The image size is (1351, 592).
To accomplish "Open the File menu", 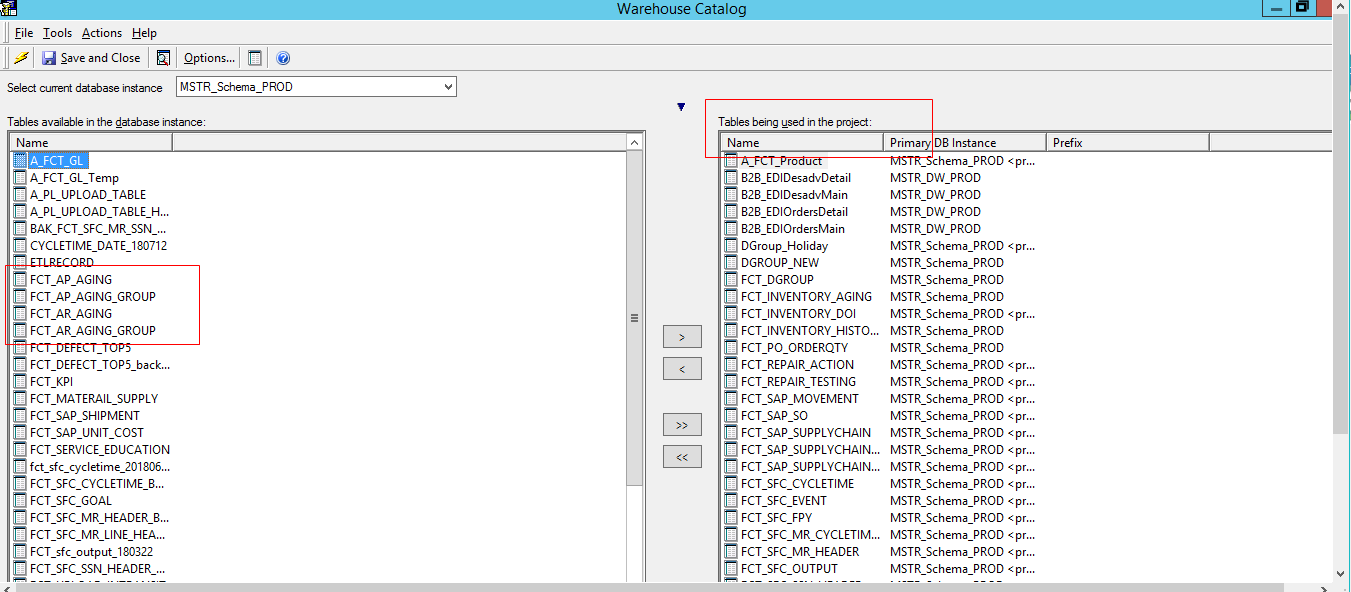I will click(24, 33).
